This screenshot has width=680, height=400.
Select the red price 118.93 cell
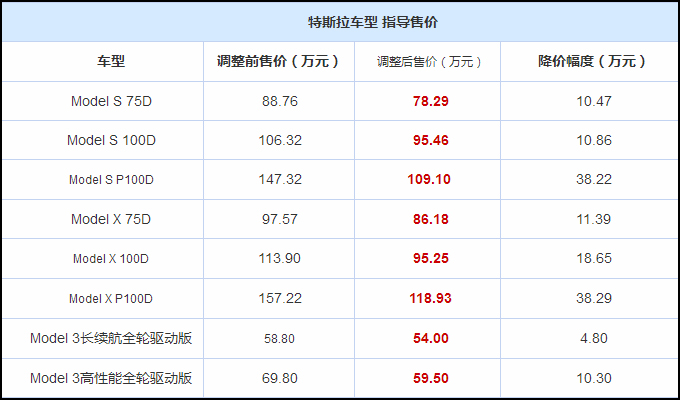tap(431, 298)
